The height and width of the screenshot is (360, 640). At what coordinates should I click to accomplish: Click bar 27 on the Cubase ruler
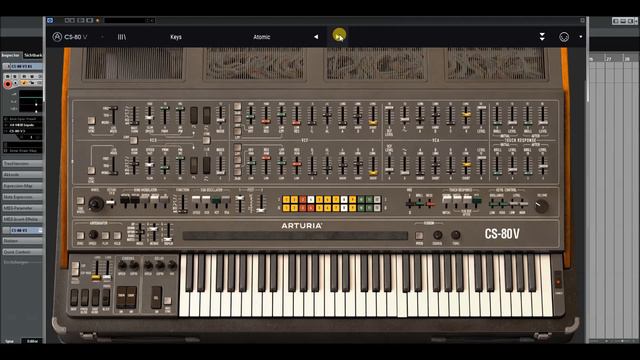tap(609, 59)
